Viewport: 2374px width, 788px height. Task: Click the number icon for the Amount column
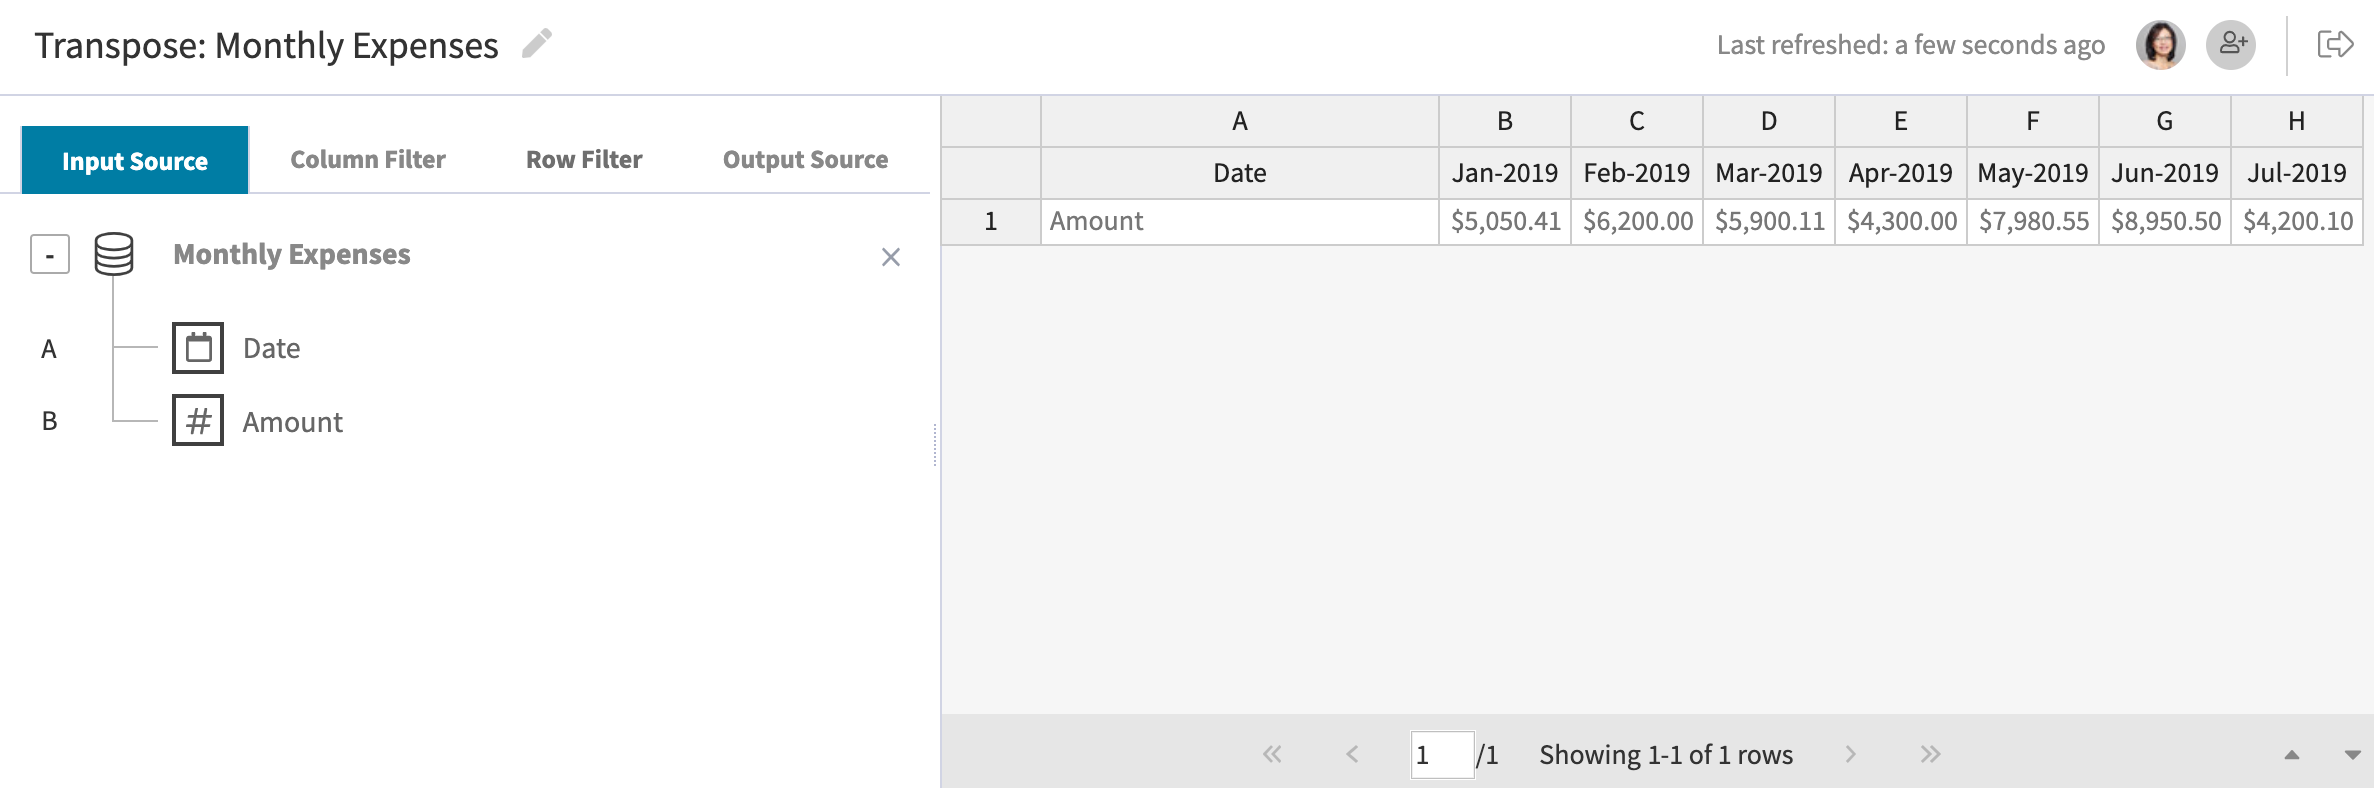(x=198, y=421)
